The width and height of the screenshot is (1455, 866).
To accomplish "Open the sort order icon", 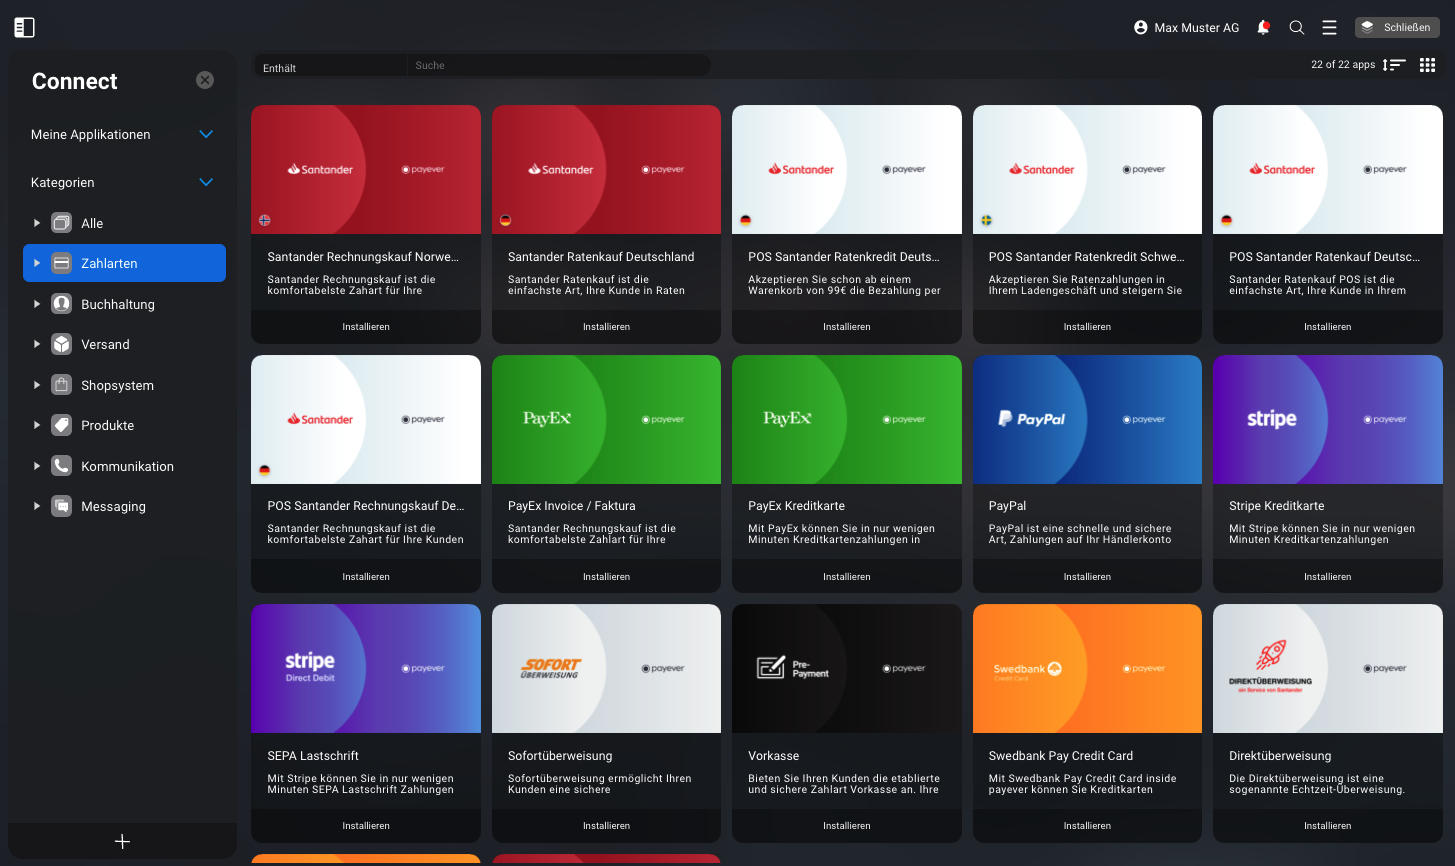I will 1394,65.
